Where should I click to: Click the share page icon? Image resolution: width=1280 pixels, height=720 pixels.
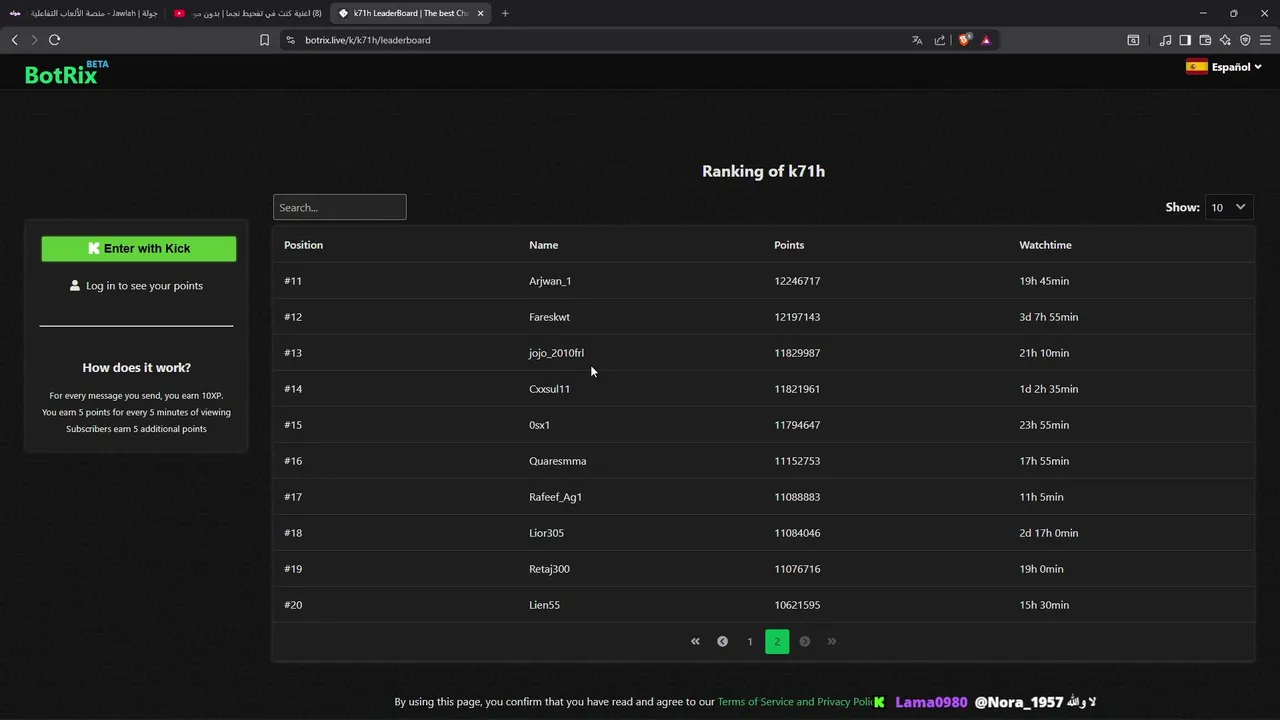[x=940, y=40]
